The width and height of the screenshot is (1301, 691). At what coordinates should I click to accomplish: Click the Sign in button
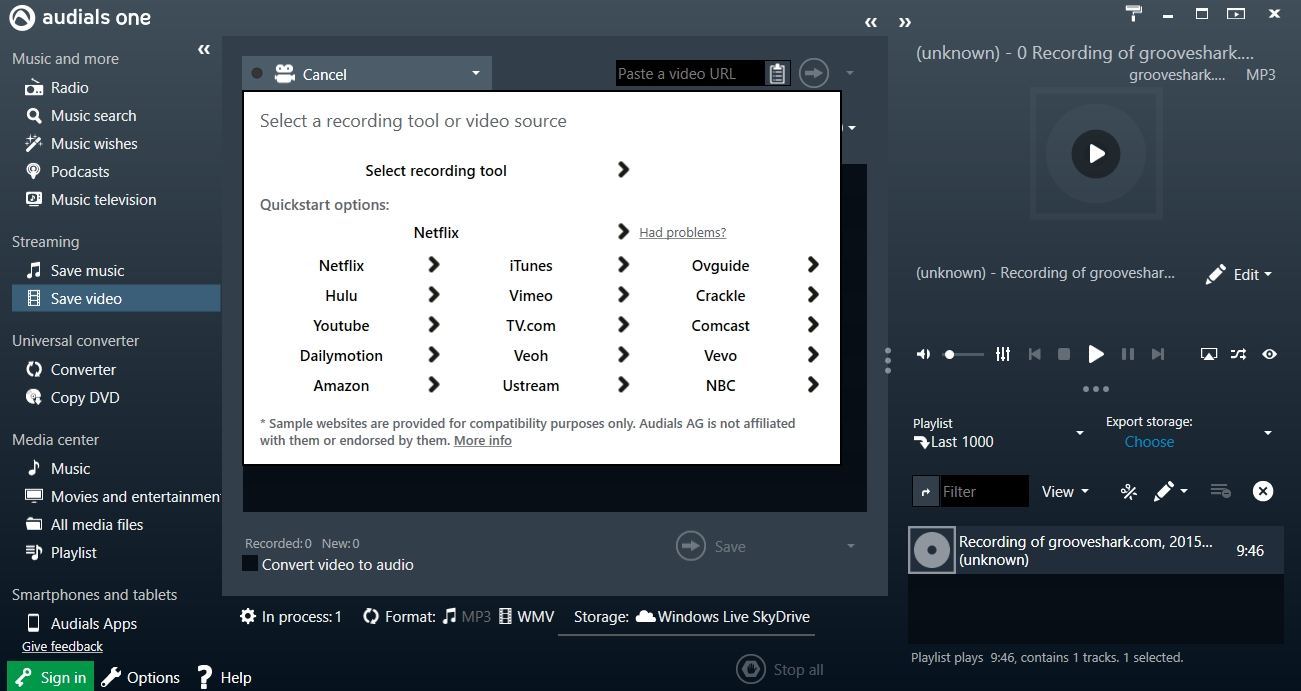tap(50, 677)
